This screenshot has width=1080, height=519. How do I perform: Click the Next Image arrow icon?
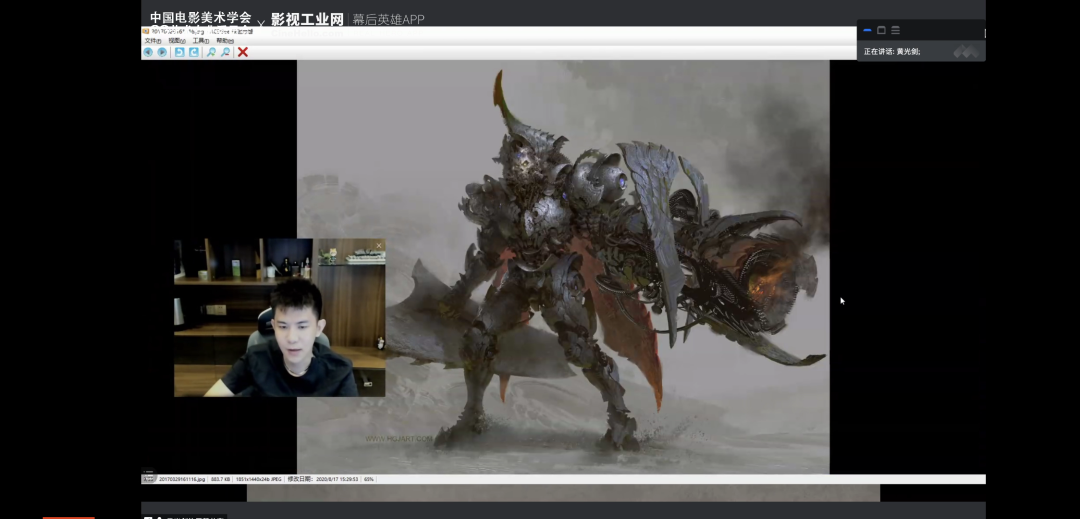click(x=162, y=52)
